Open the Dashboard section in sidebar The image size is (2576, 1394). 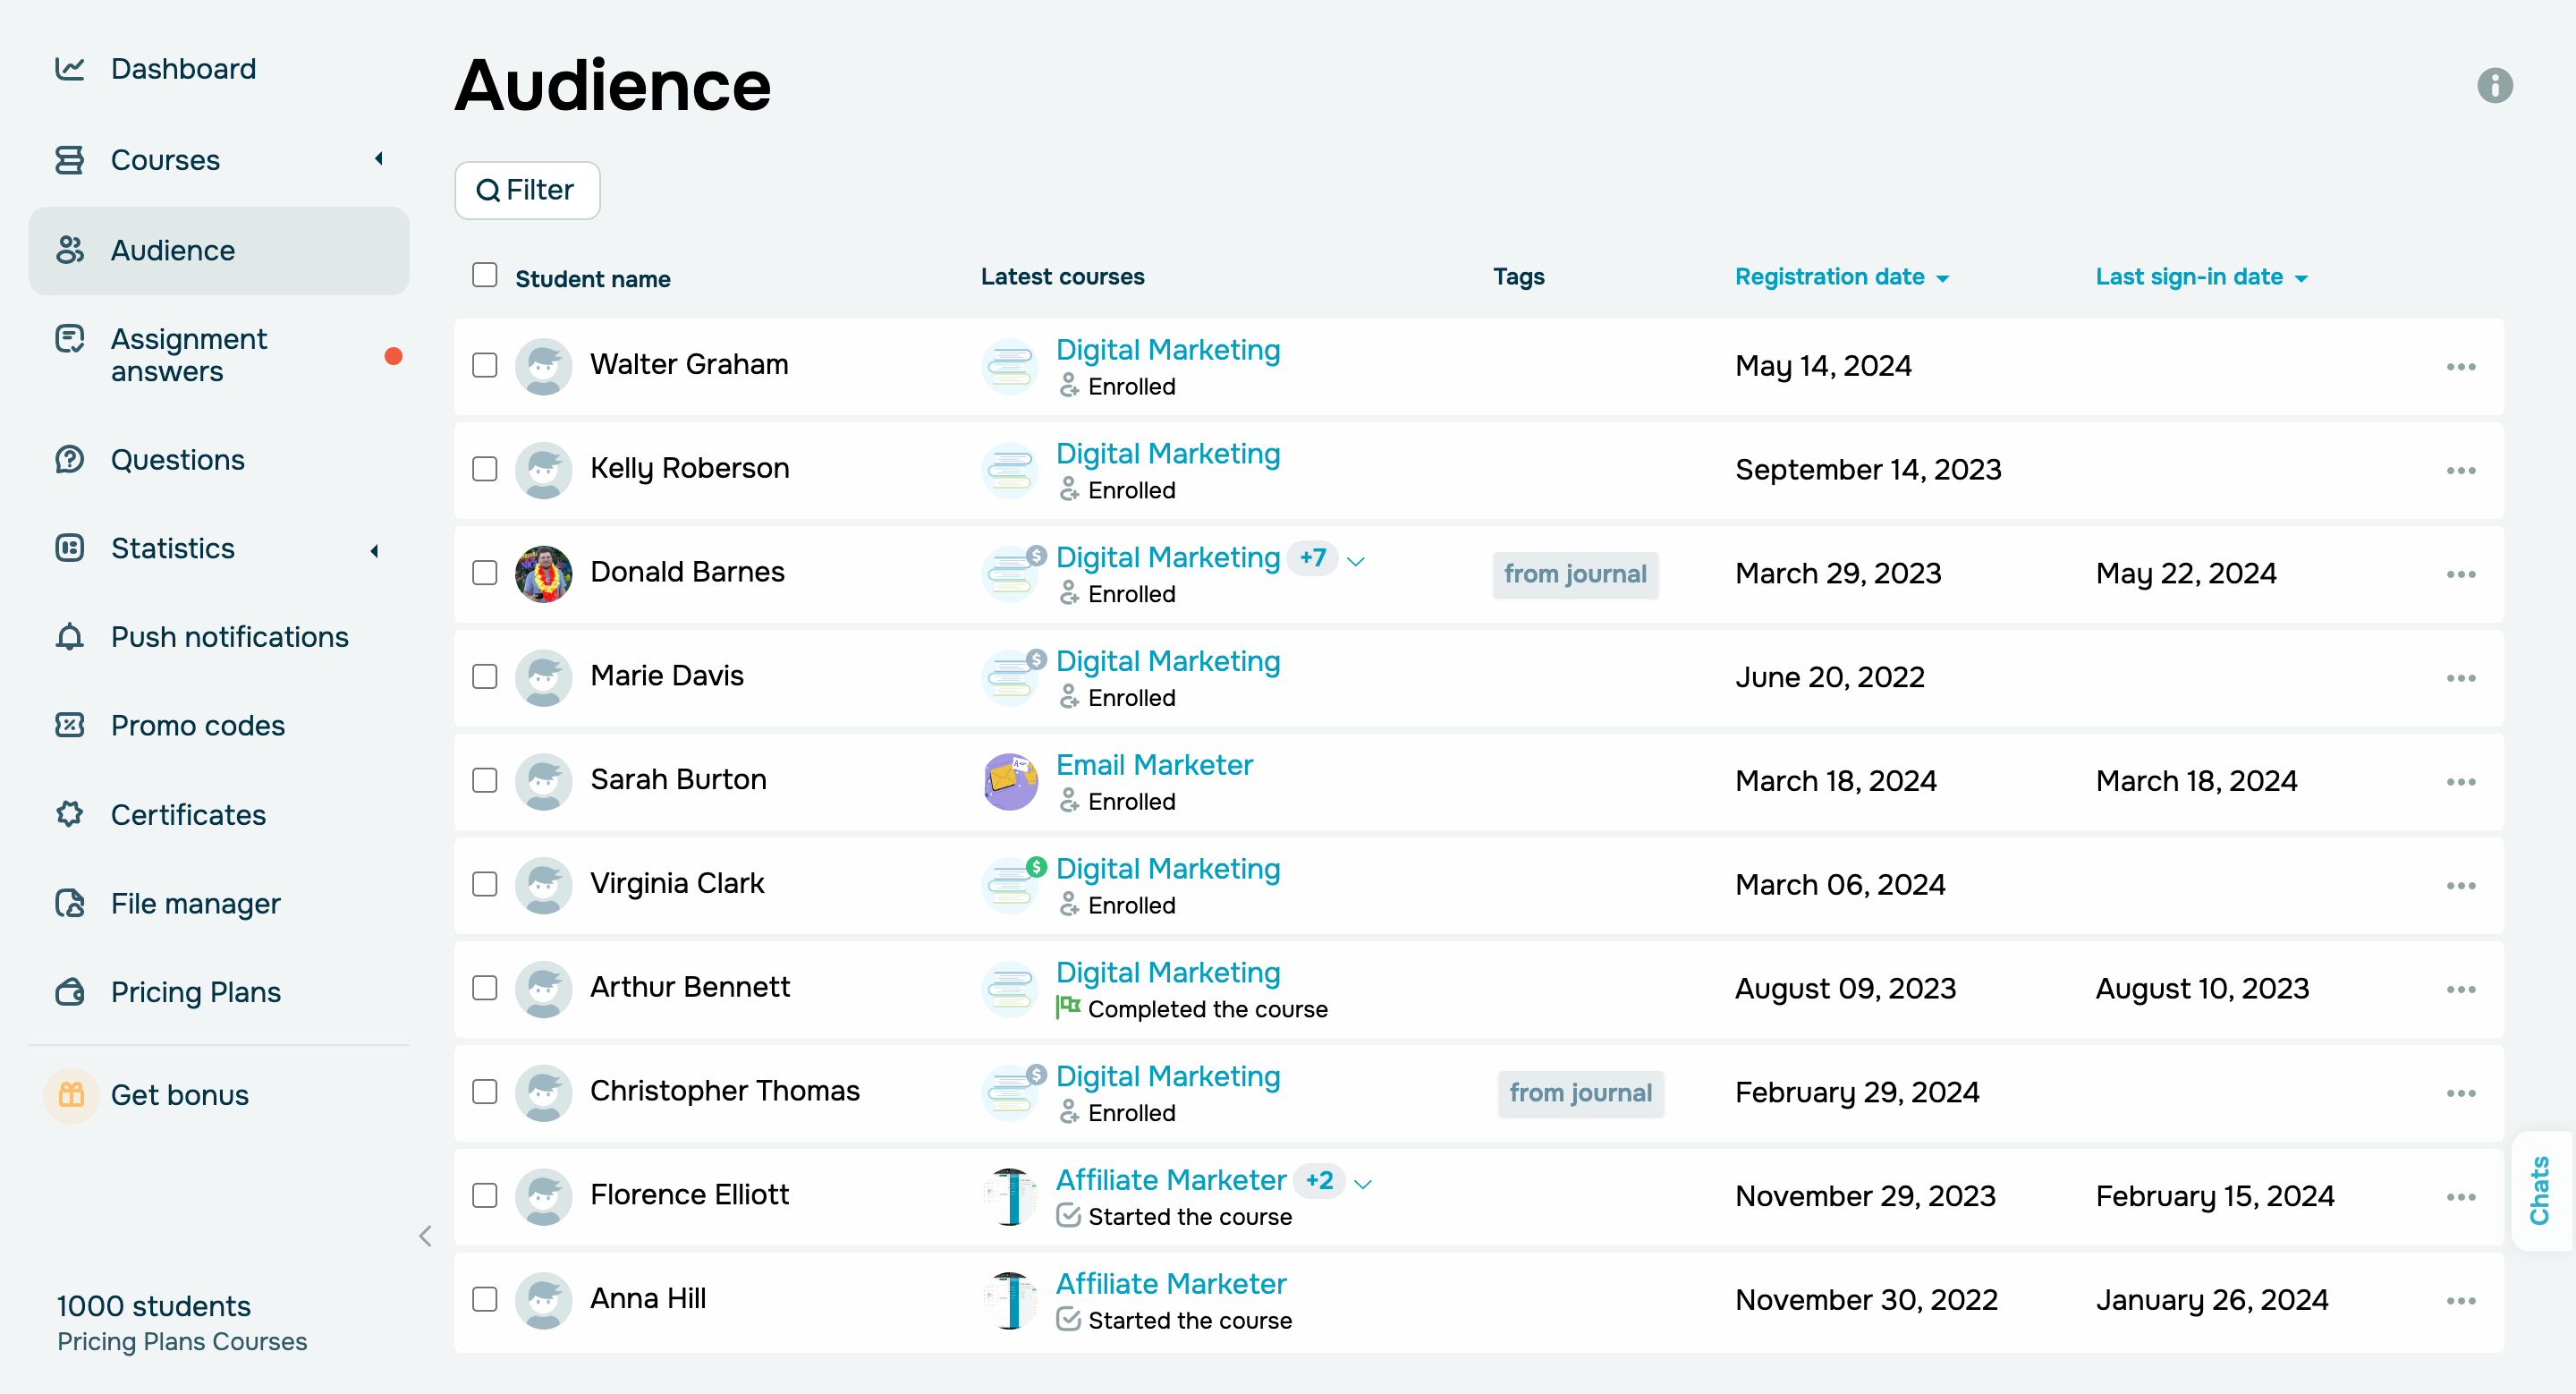(183, 68)
